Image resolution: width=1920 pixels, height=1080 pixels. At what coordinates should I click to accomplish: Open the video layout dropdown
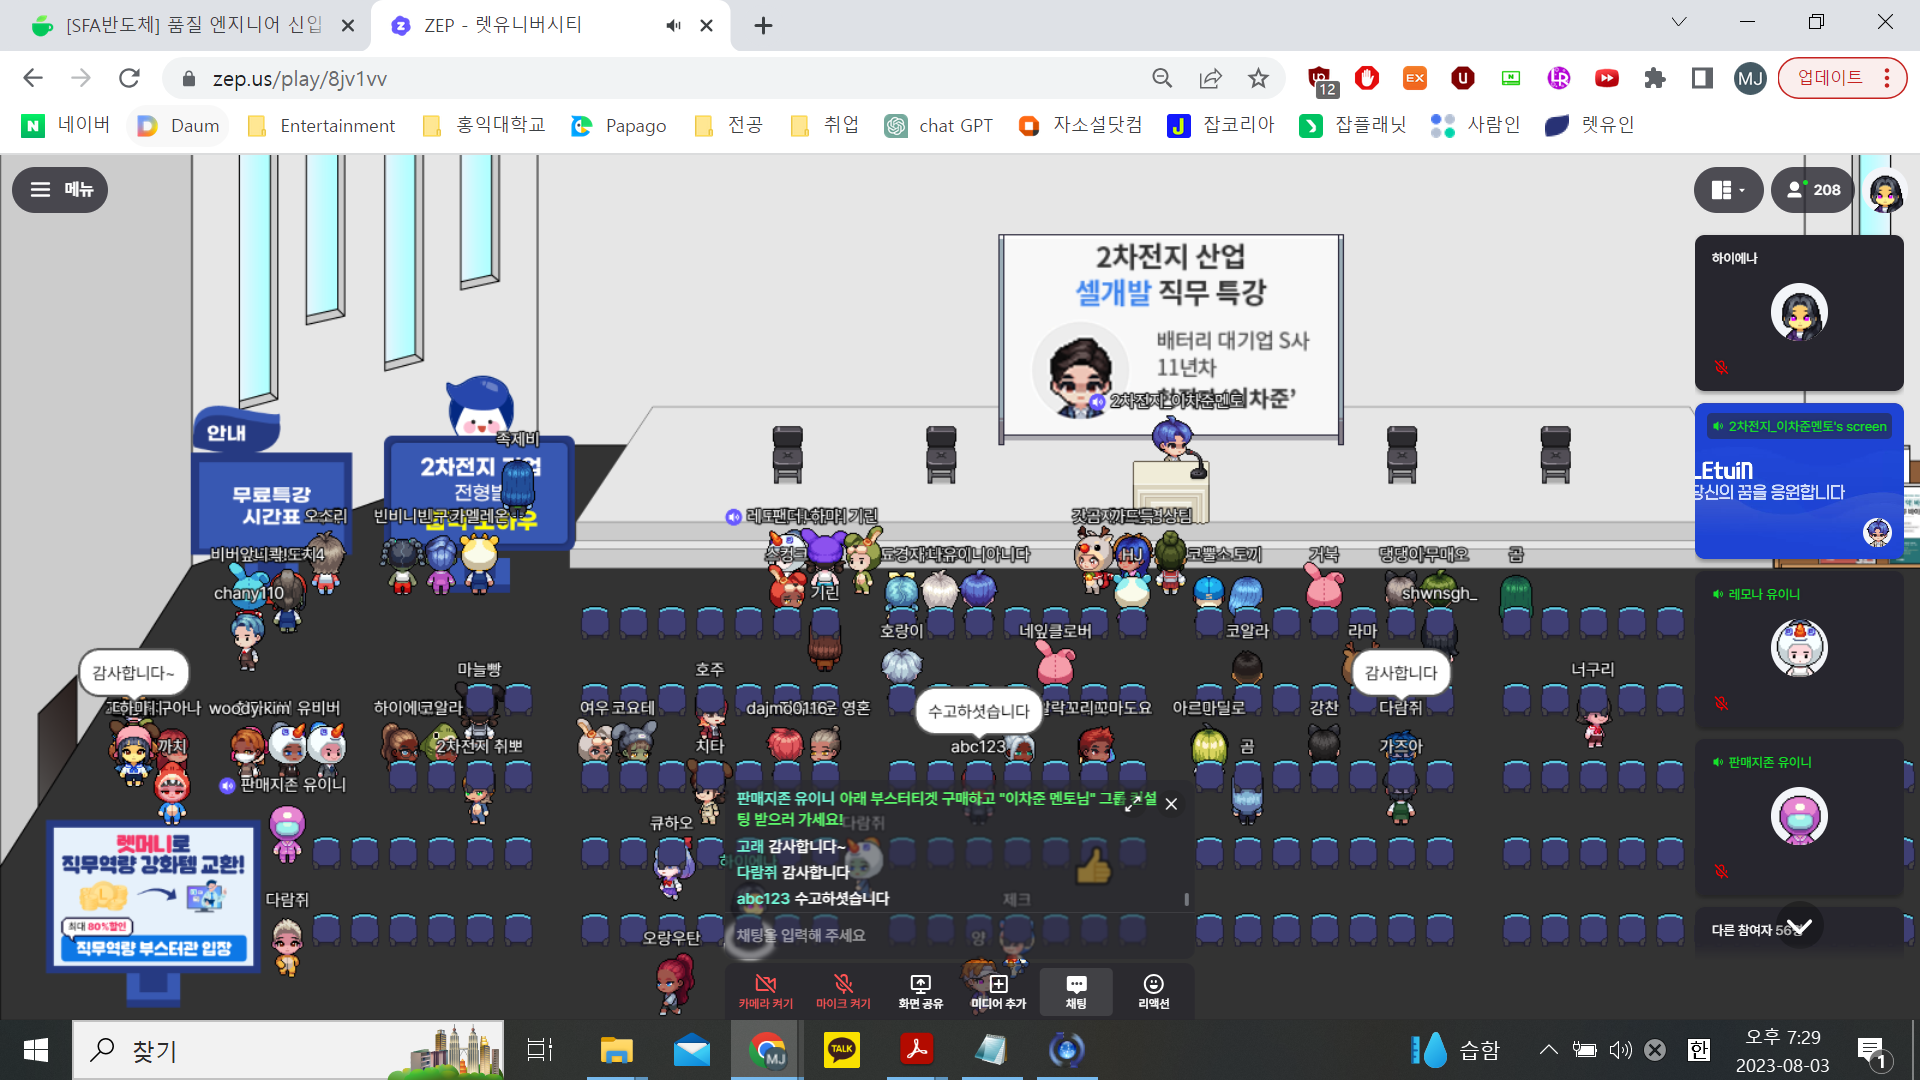point(1728,190)
